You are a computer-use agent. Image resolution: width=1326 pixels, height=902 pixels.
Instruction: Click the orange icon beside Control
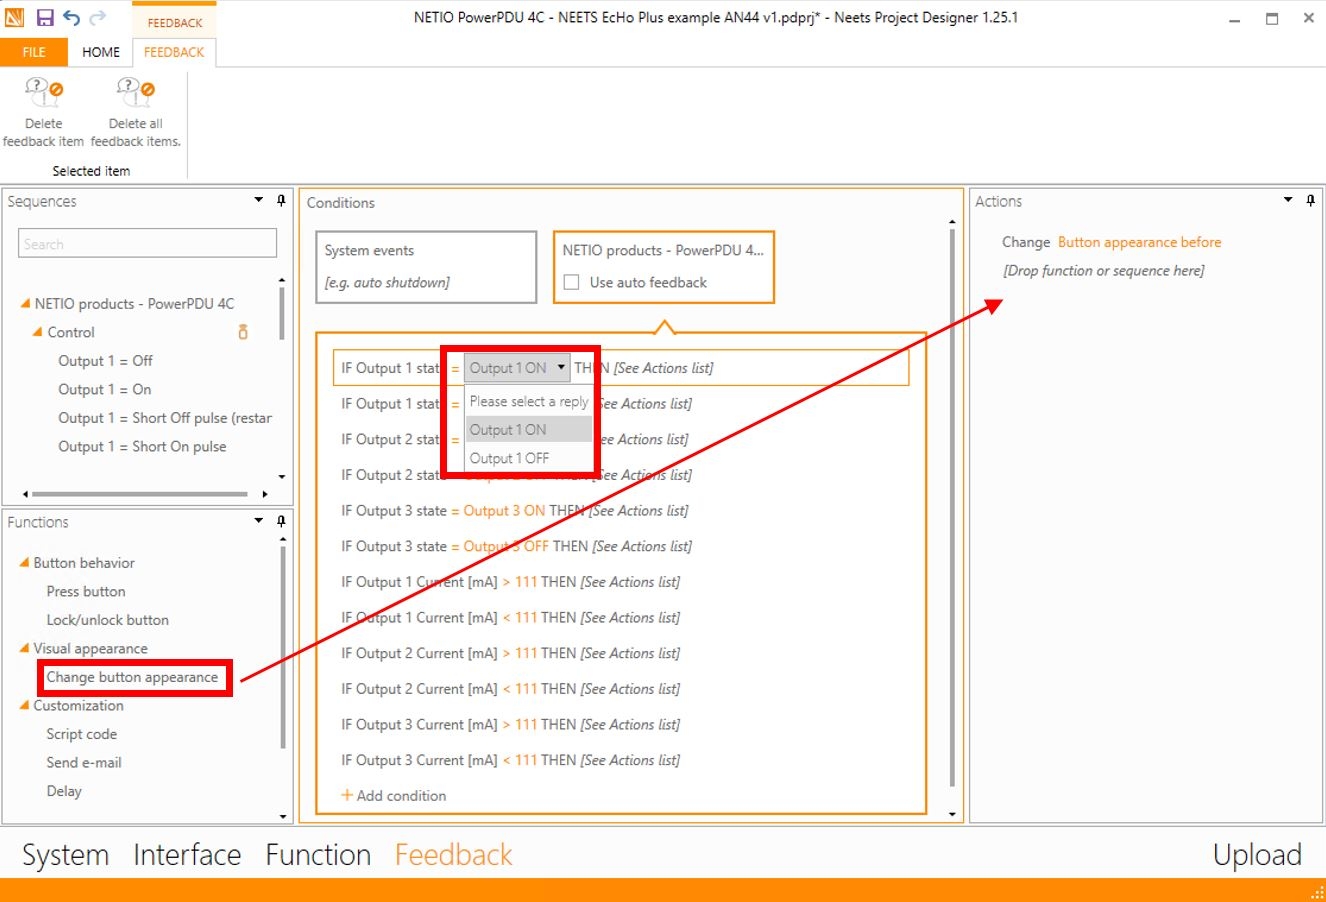pos(243,332)
